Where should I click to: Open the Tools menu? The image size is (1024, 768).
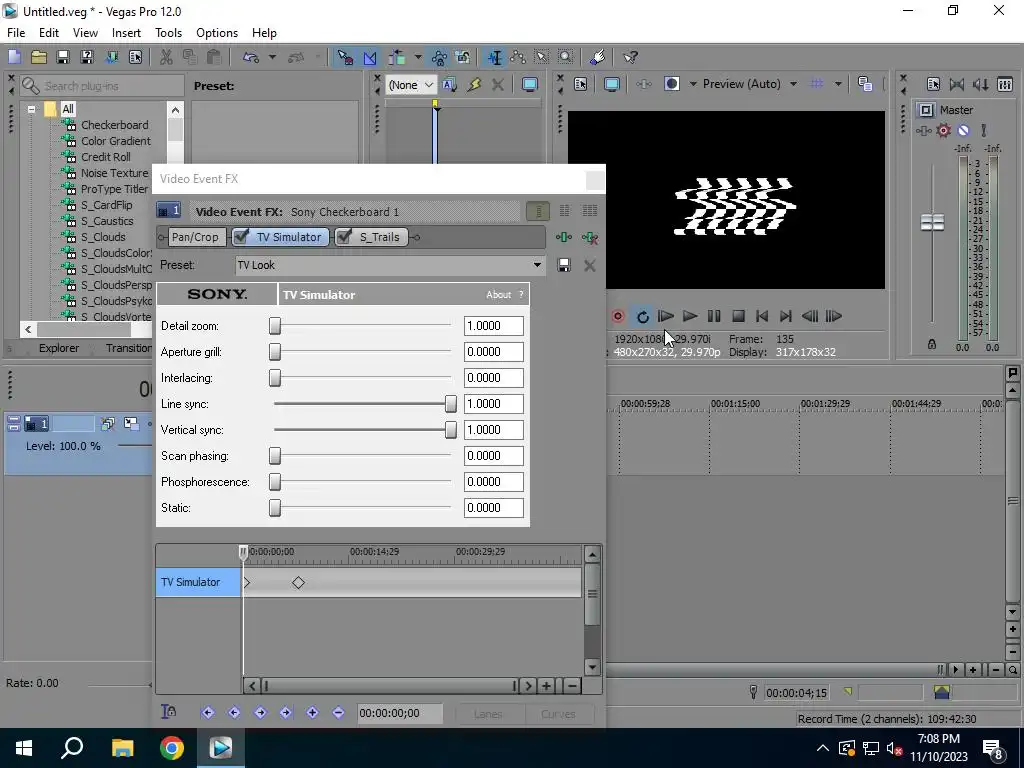[x=168, y=33]
